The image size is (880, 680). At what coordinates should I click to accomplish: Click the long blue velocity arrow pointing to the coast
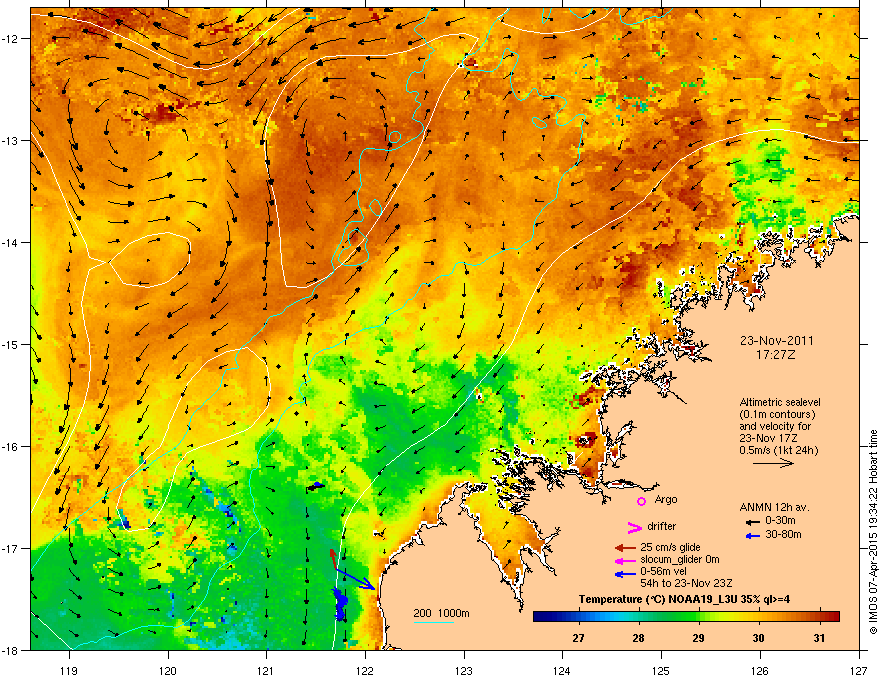coord(356,579)
